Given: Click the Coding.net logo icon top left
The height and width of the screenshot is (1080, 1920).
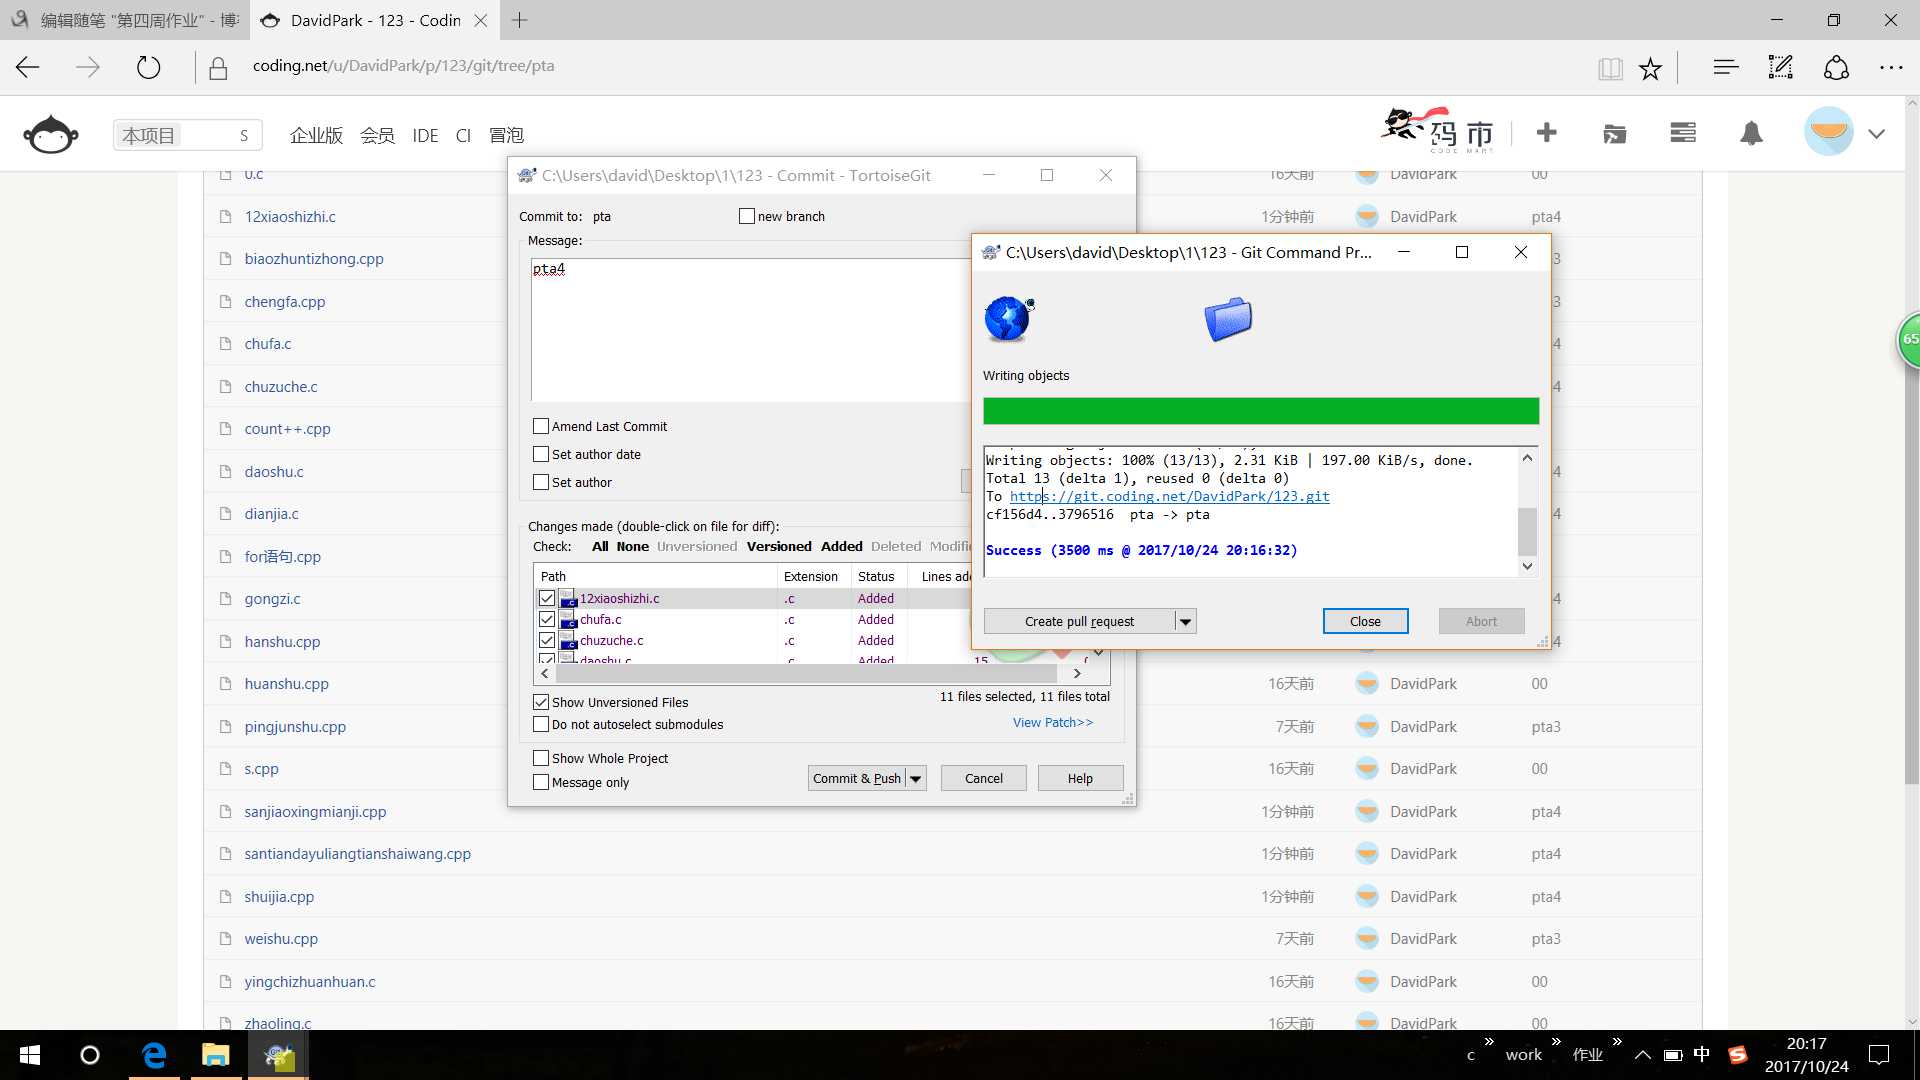Looking at the screenshot, I should tap(49, 132).
